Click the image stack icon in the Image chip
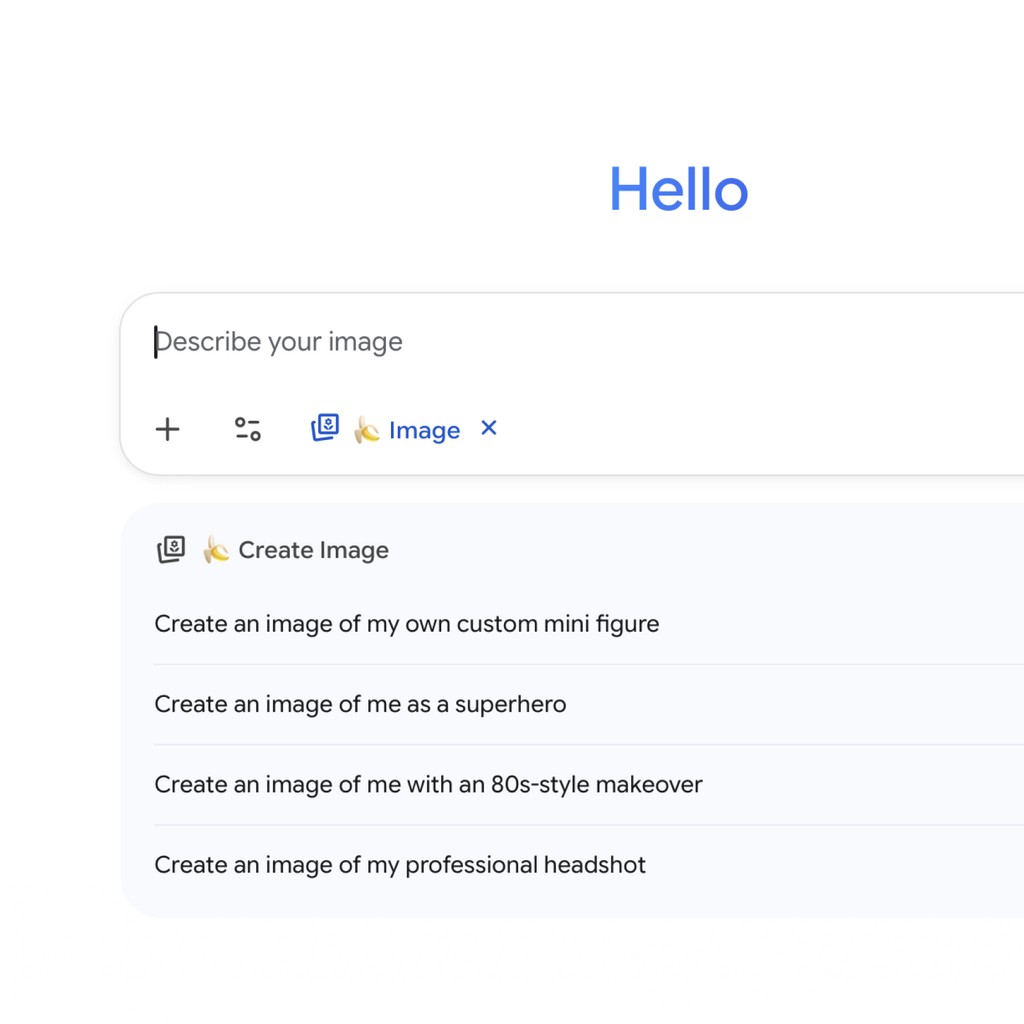 tap(325, 428)
